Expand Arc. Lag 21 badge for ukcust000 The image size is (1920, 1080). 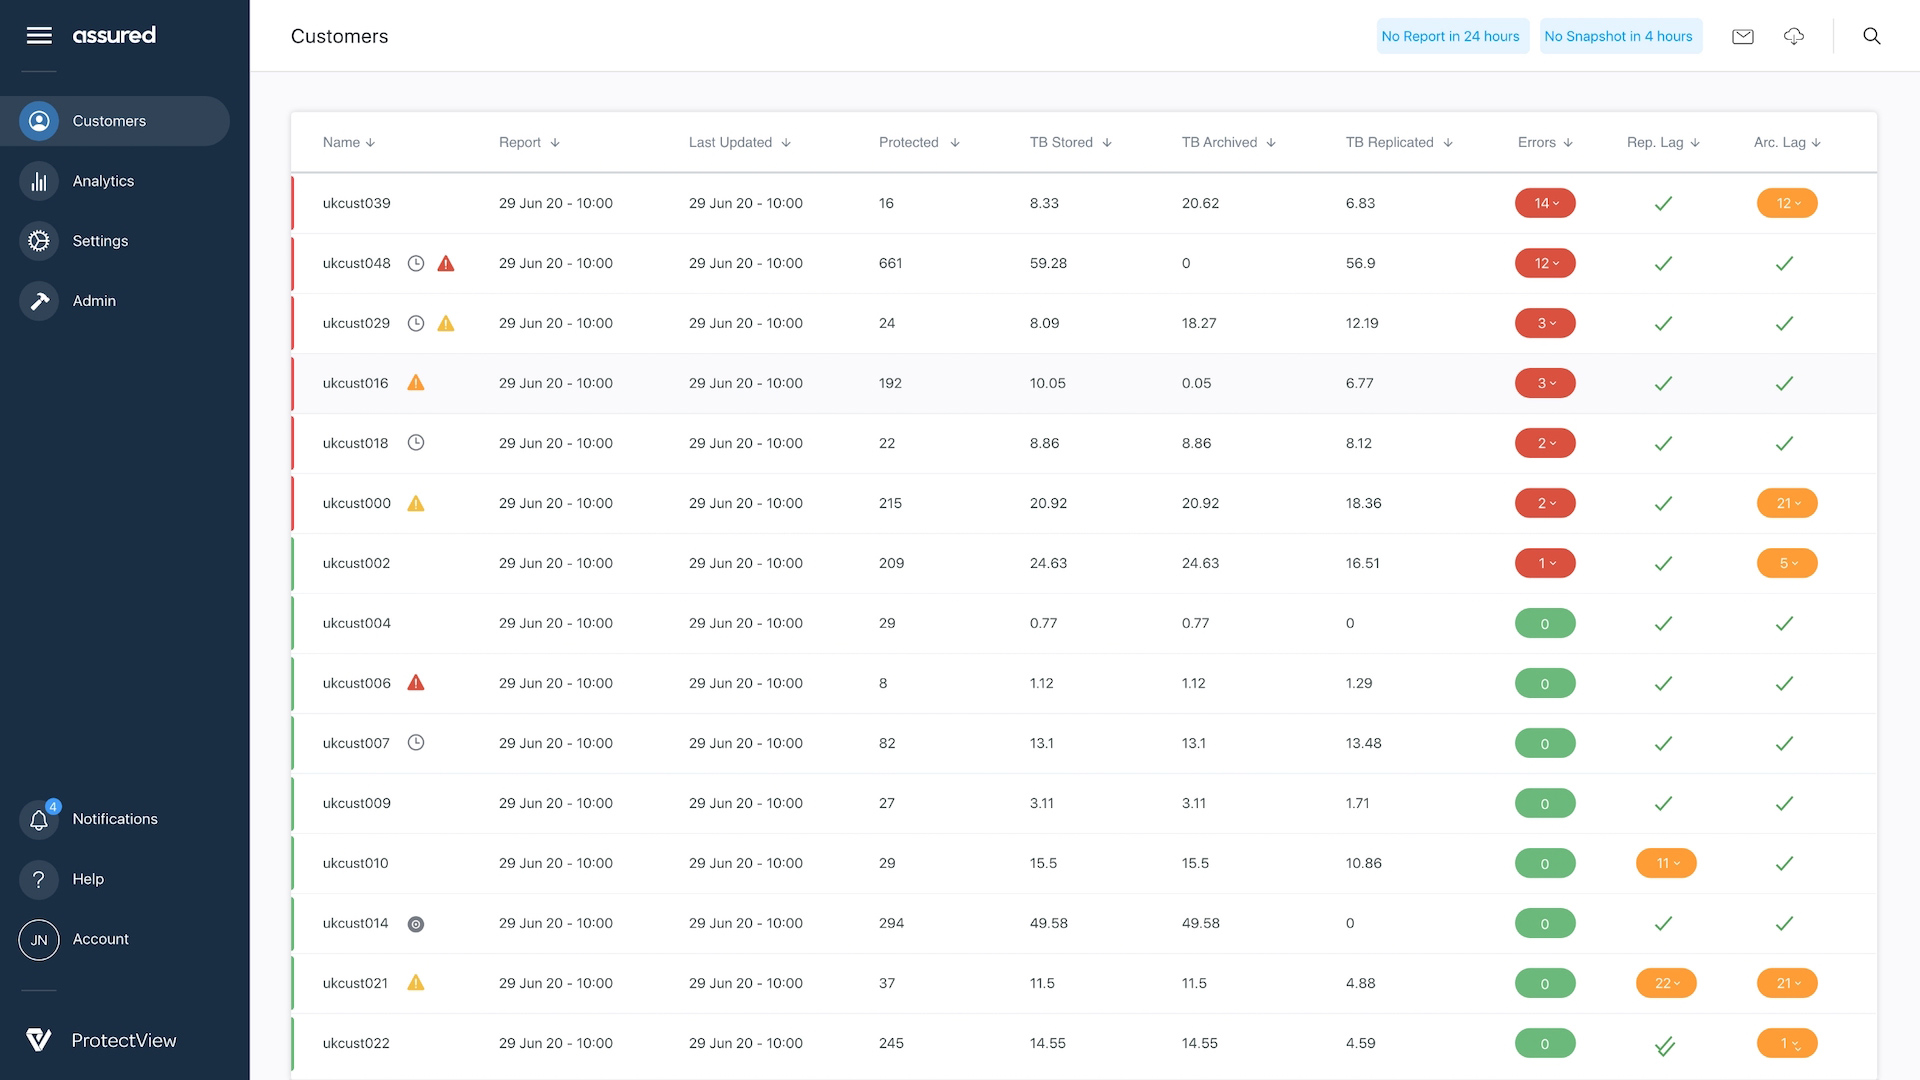[1786, 504]
